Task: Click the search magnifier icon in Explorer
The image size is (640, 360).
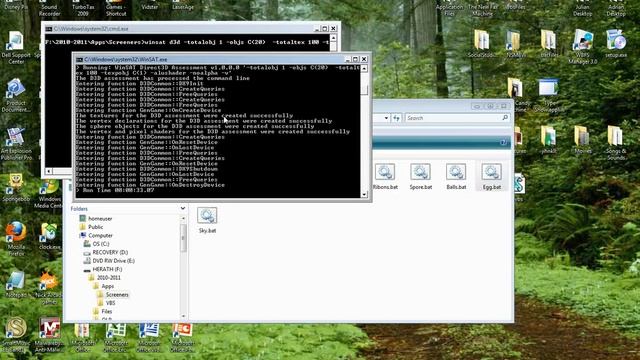Action: pyautogui.click(x=505, y=118)
